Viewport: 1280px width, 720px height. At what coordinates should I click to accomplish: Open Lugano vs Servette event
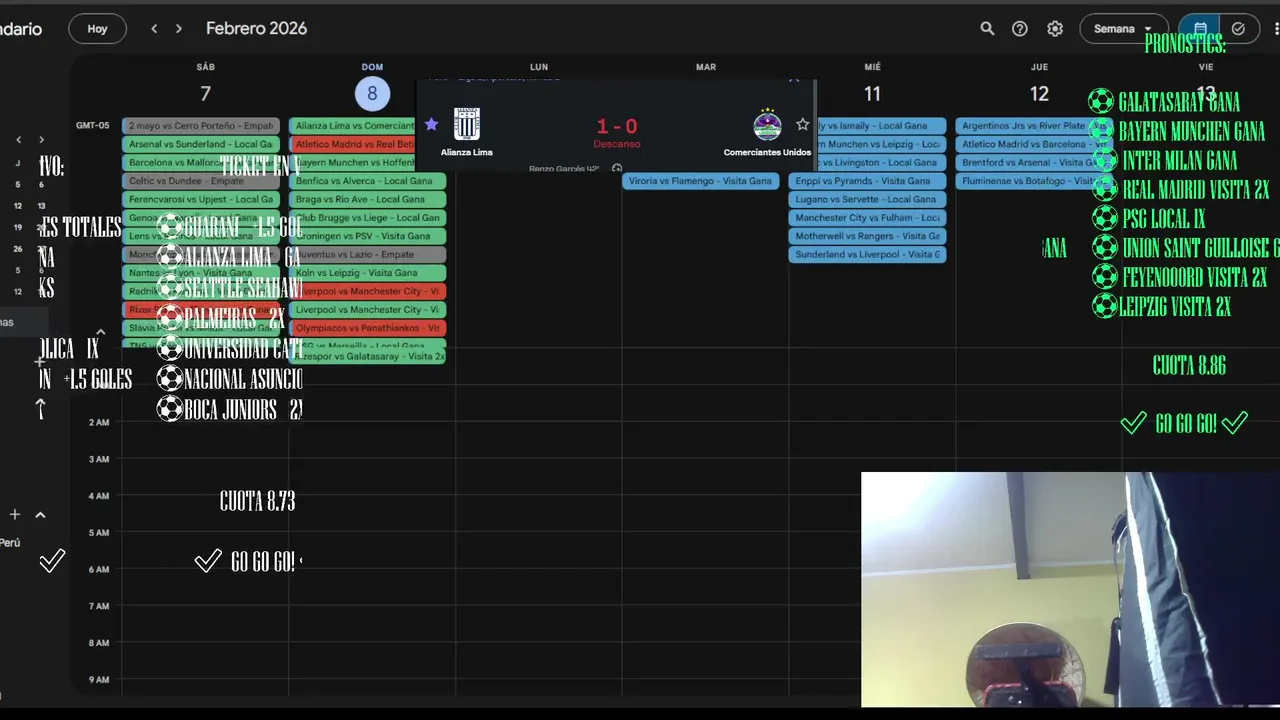pos(867,199)
